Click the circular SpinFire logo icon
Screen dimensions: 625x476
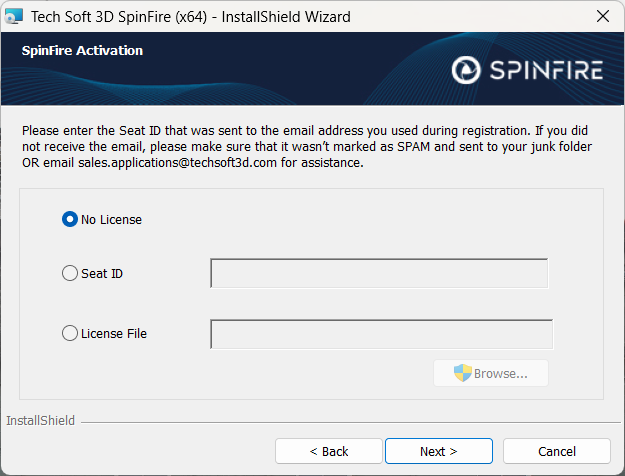pyautogui.click(x=466, y=69)
